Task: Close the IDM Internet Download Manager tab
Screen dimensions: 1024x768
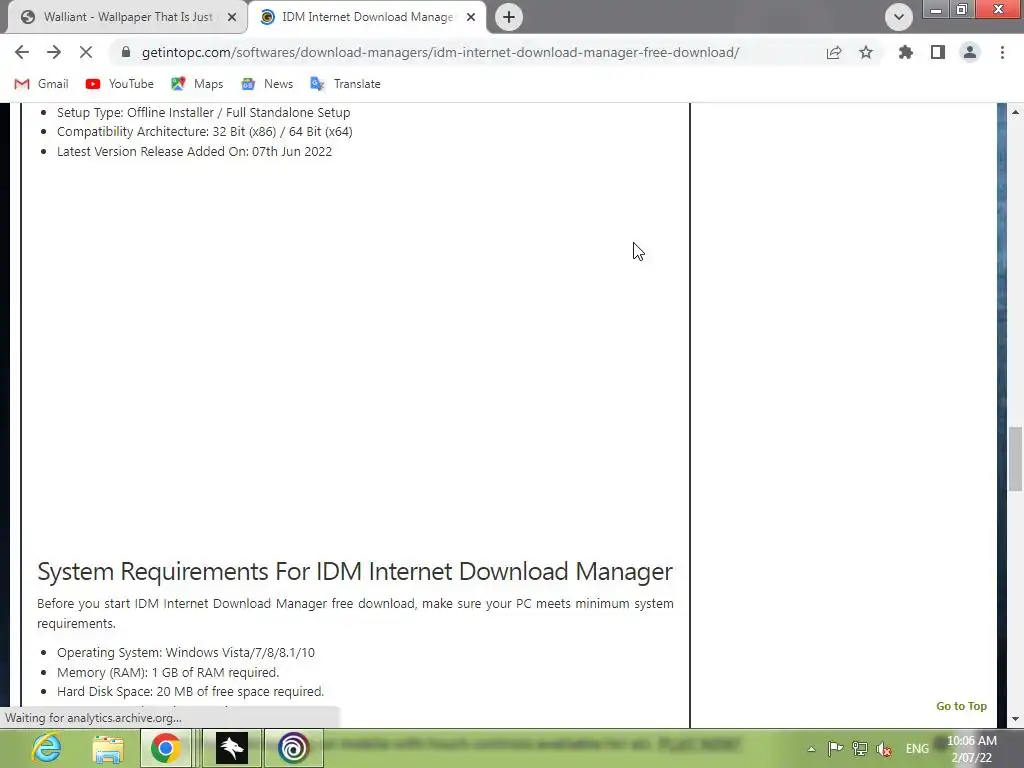Action: [471, 17]
